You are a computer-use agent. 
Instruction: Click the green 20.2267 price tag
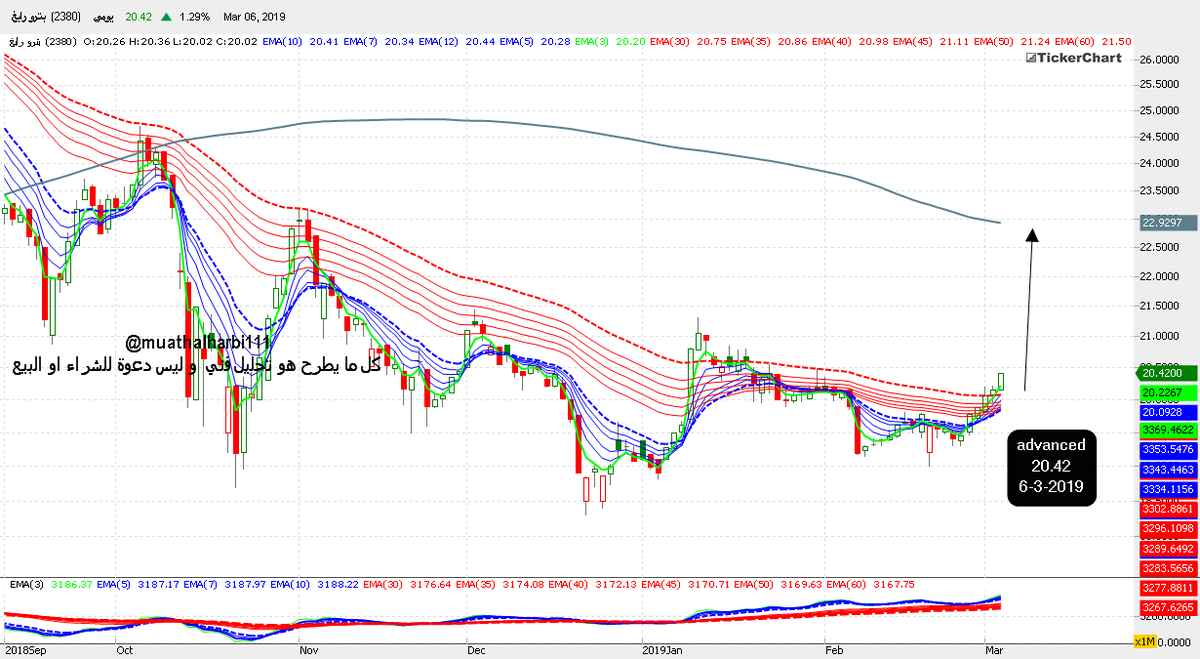click(1167, 392)
